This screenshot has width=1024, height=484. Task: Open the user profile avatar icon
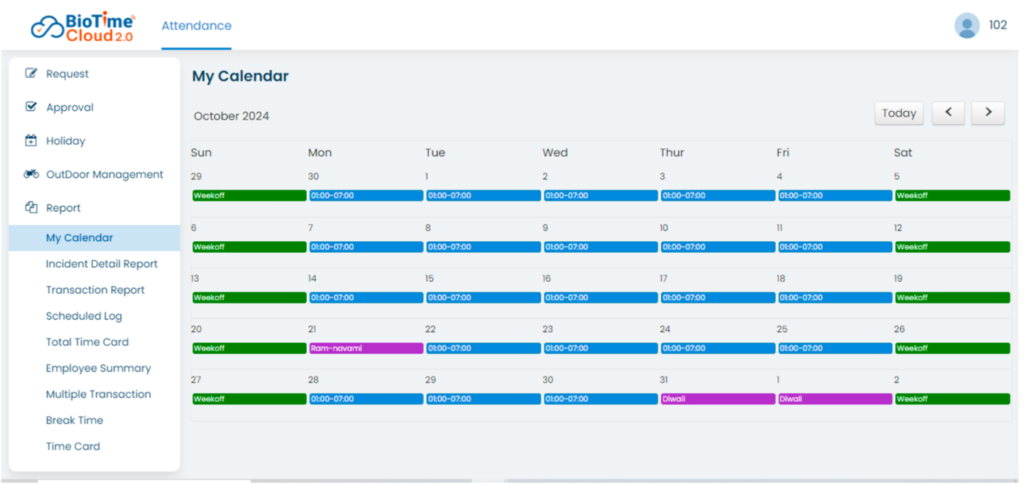pos(966,26)
